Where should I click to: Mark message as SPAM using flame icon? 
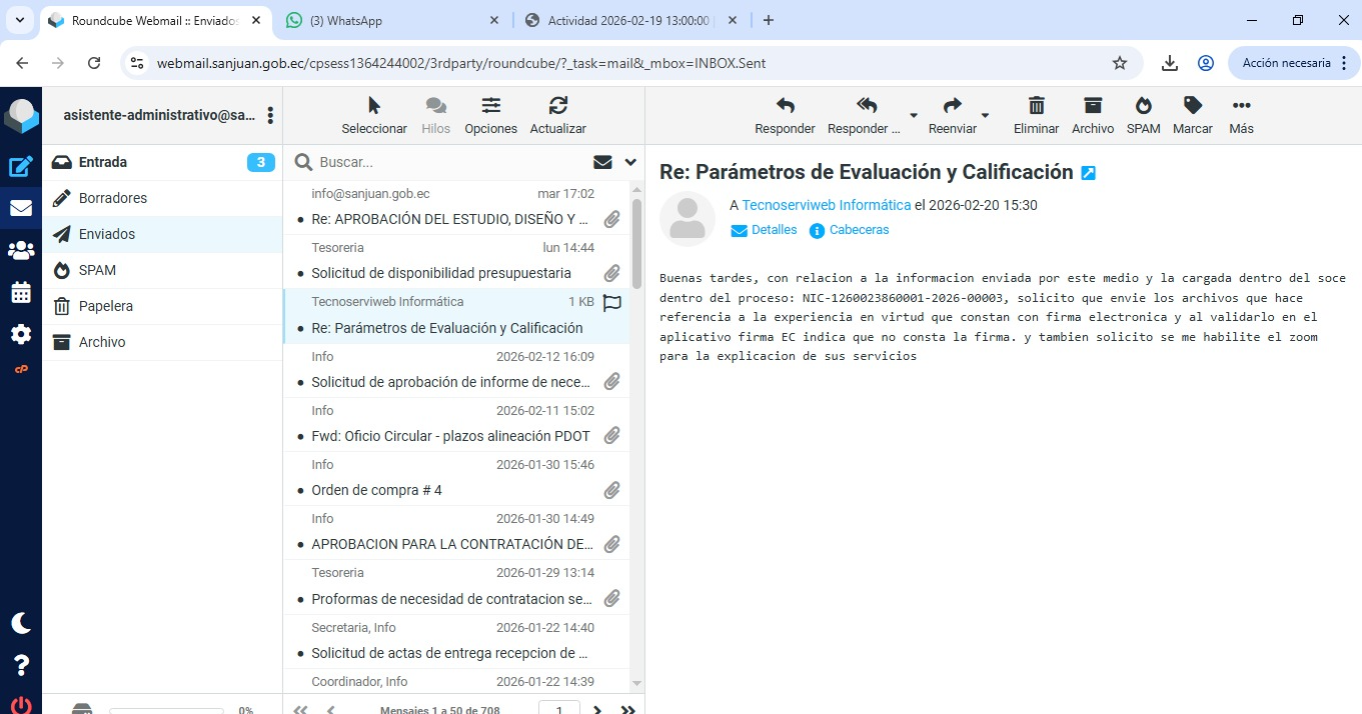[x=1143, y=115]
